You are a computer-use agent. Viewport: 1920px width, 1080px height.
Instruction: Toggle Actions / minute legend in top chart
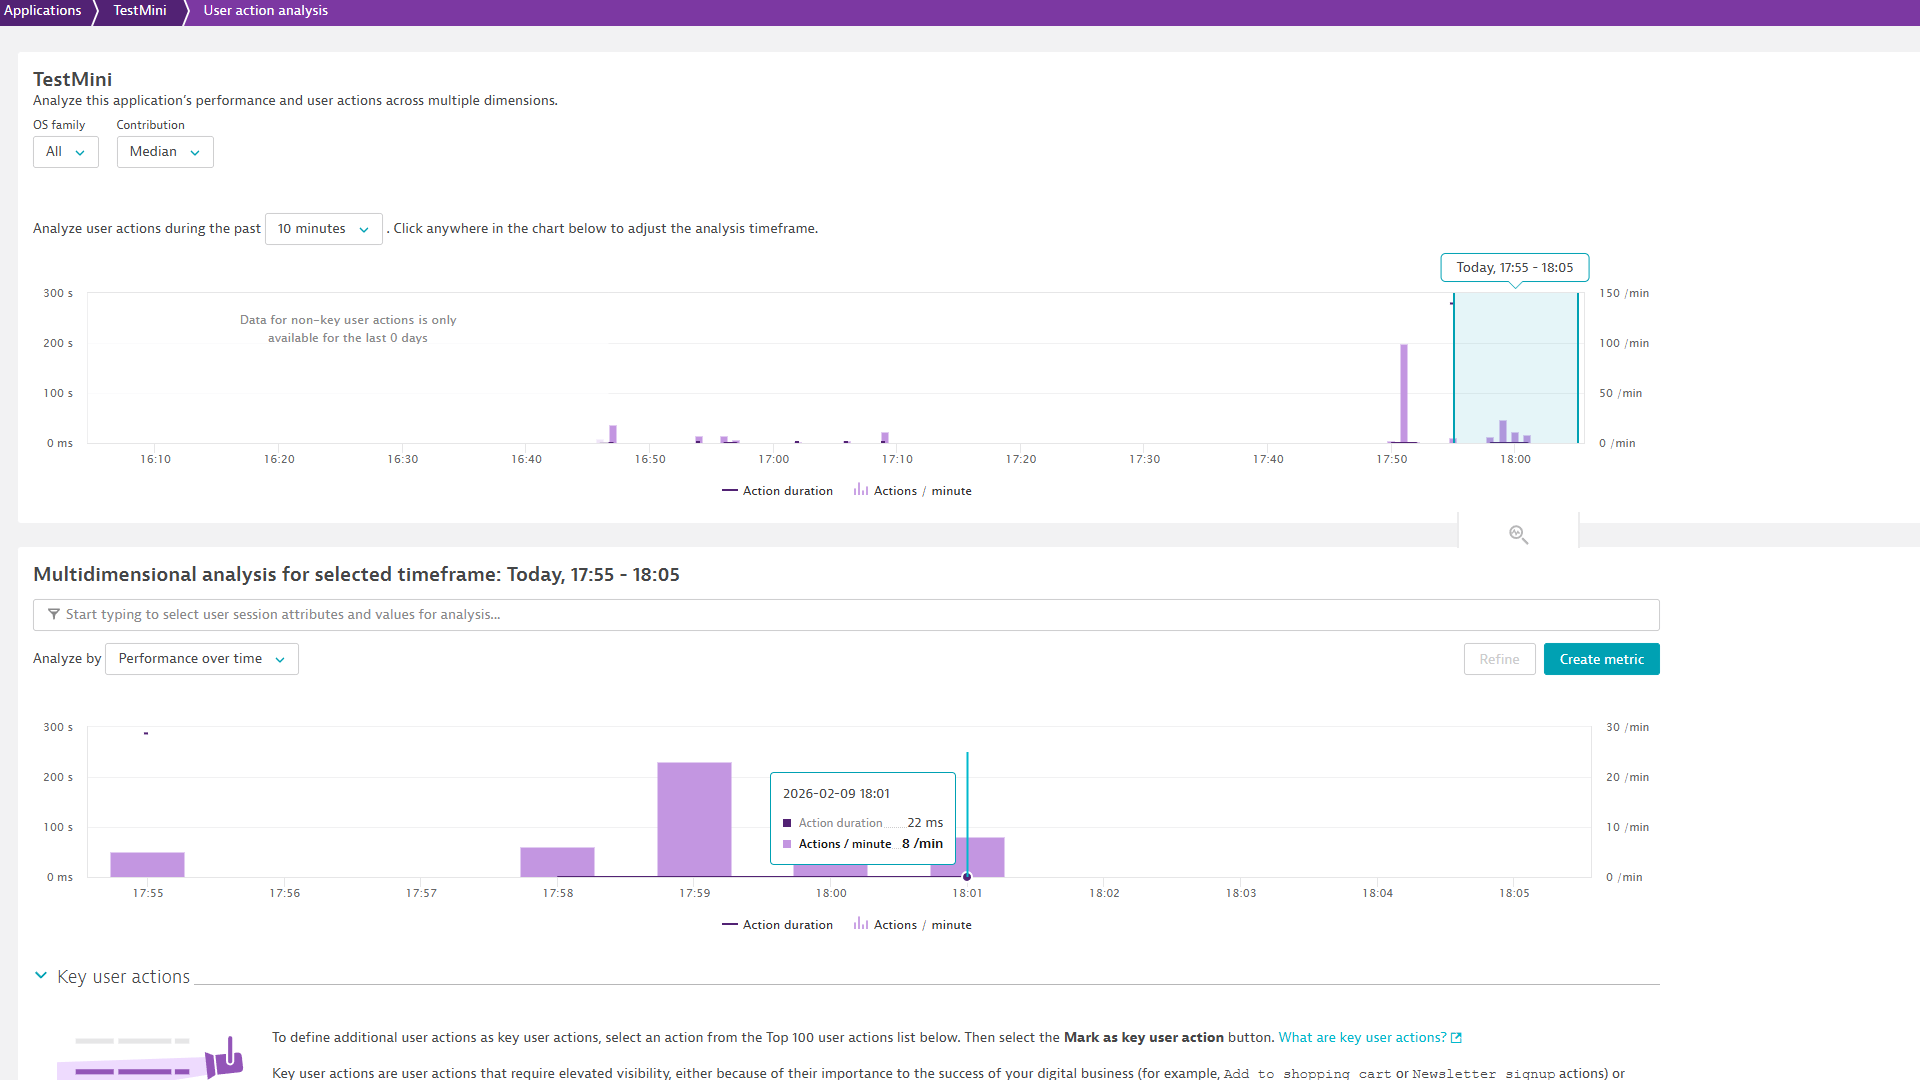912,491
